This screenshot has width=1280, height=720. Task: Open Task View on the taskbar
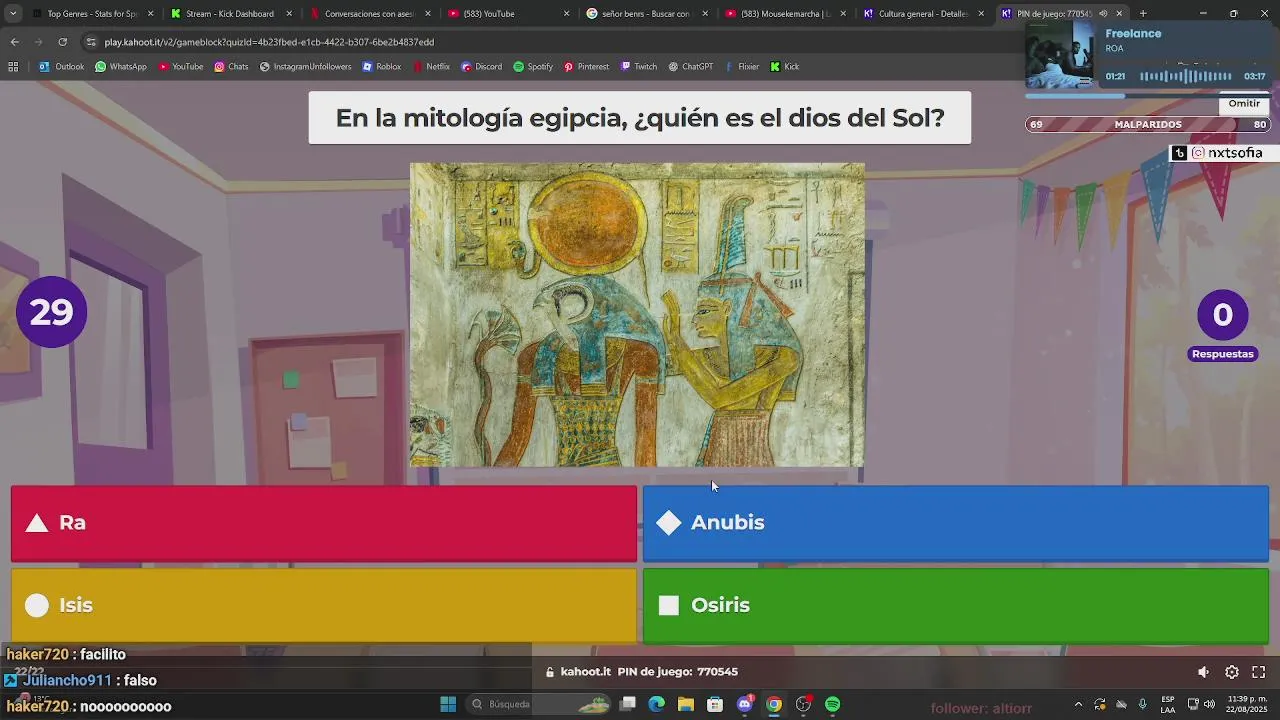[627, 704]
